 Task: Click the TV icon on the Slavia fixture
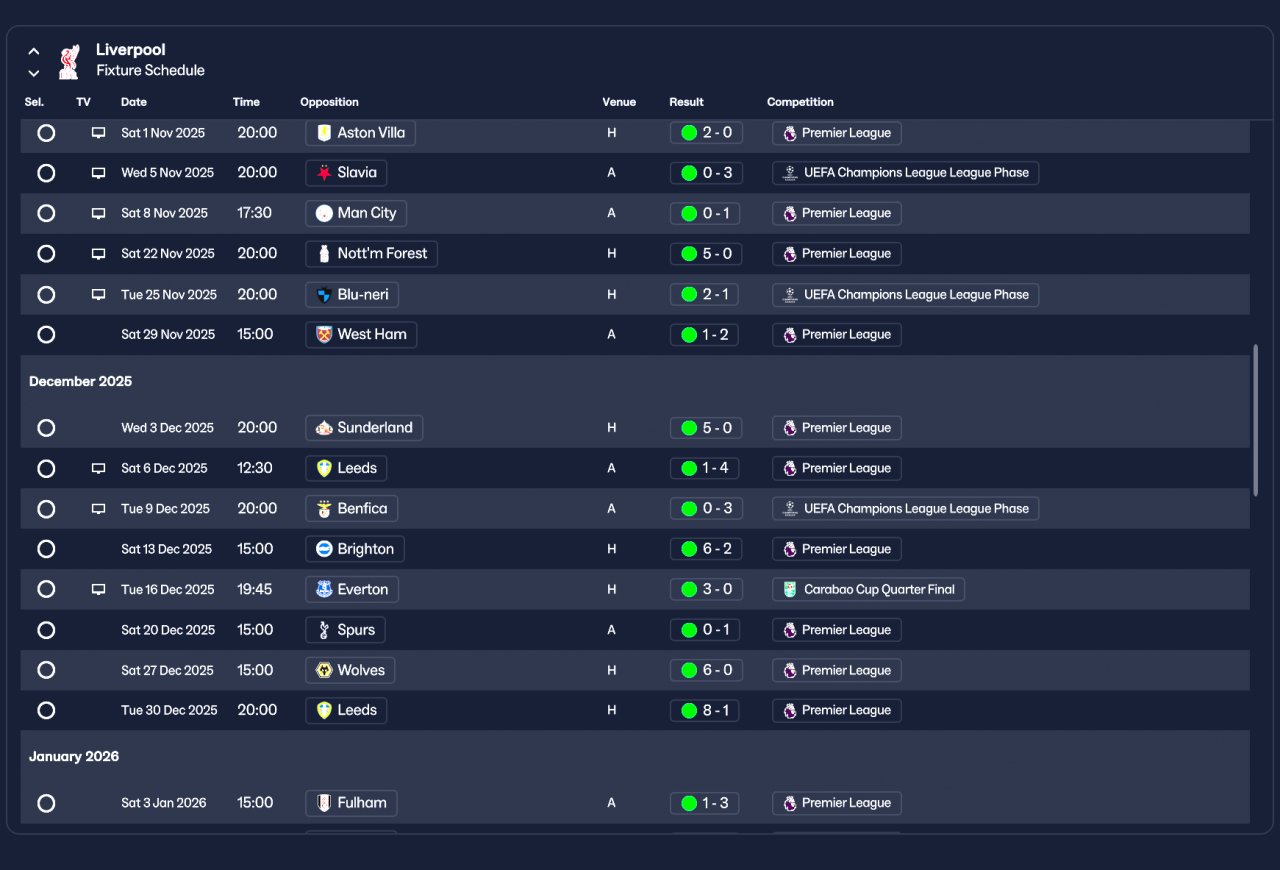tap(98, 173)
